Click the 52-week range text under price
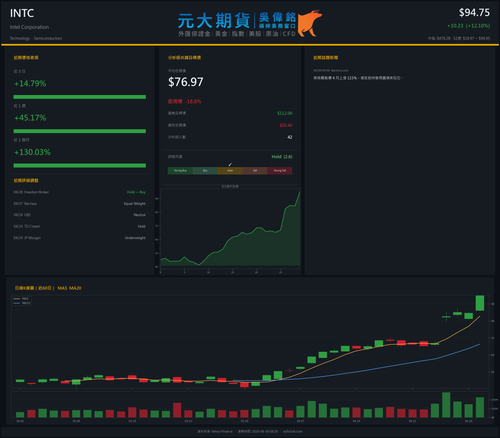The width and height of the screenshot is (500, 438). [x=472, y=38]
